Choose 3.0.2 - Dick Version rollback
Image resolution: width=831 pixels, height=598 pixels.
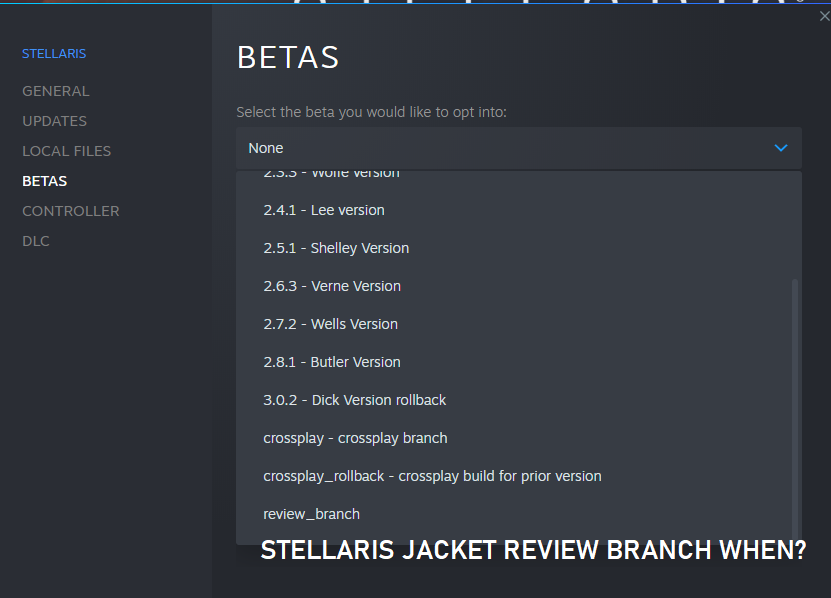(519, 400)
